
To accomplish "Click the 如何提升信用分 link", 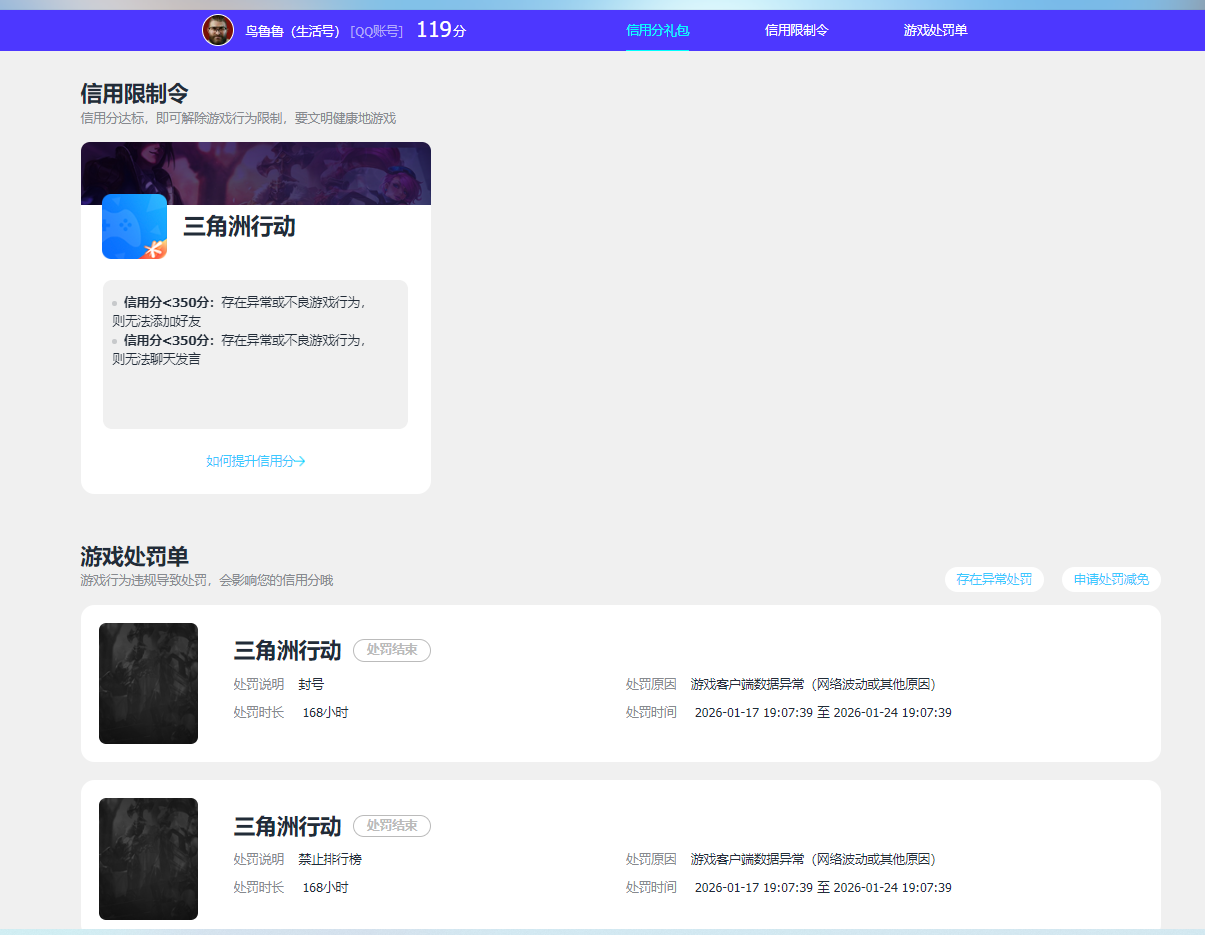I will pos(256,461).
